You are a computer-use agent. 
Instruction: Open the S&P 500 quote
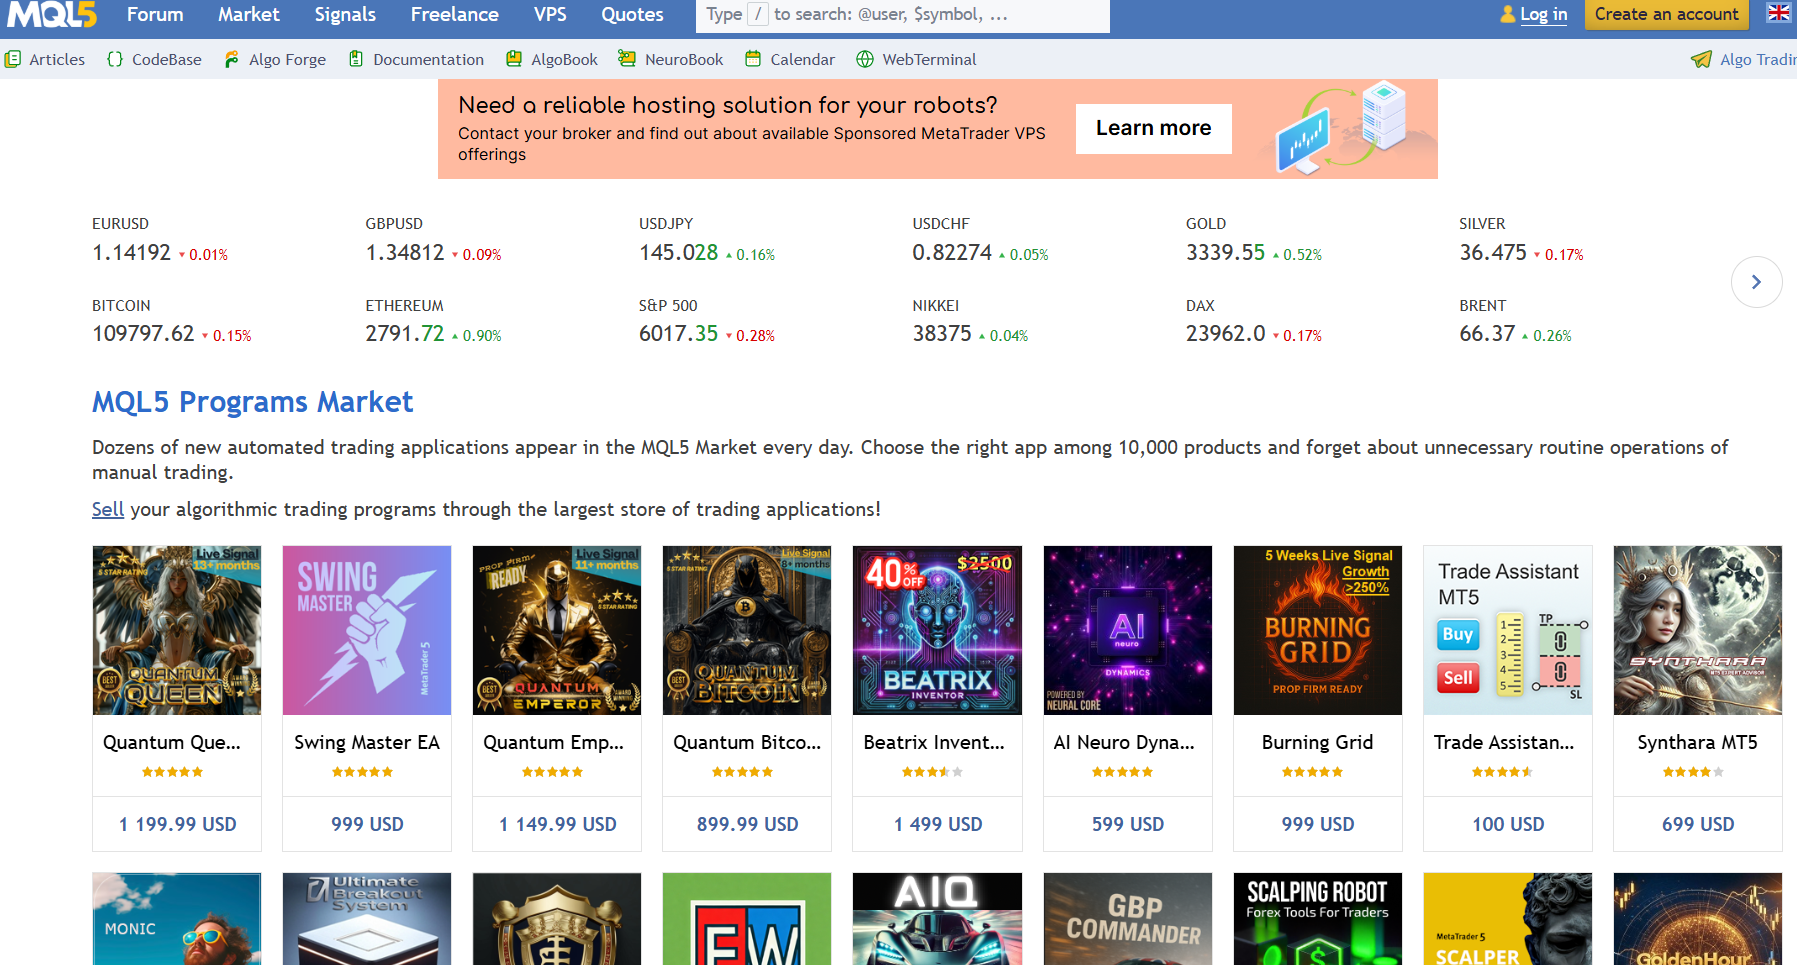(707, 321)
